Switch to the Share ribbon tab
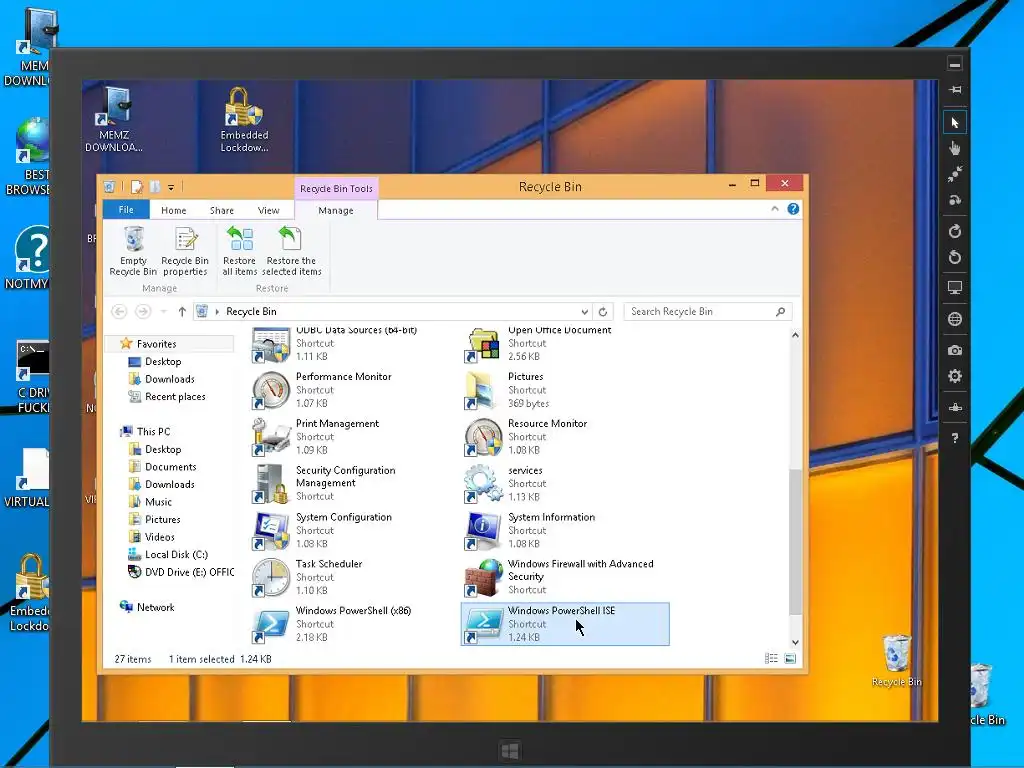Image resolution: width=1024 pixels, height=768 pixels. 222,210
